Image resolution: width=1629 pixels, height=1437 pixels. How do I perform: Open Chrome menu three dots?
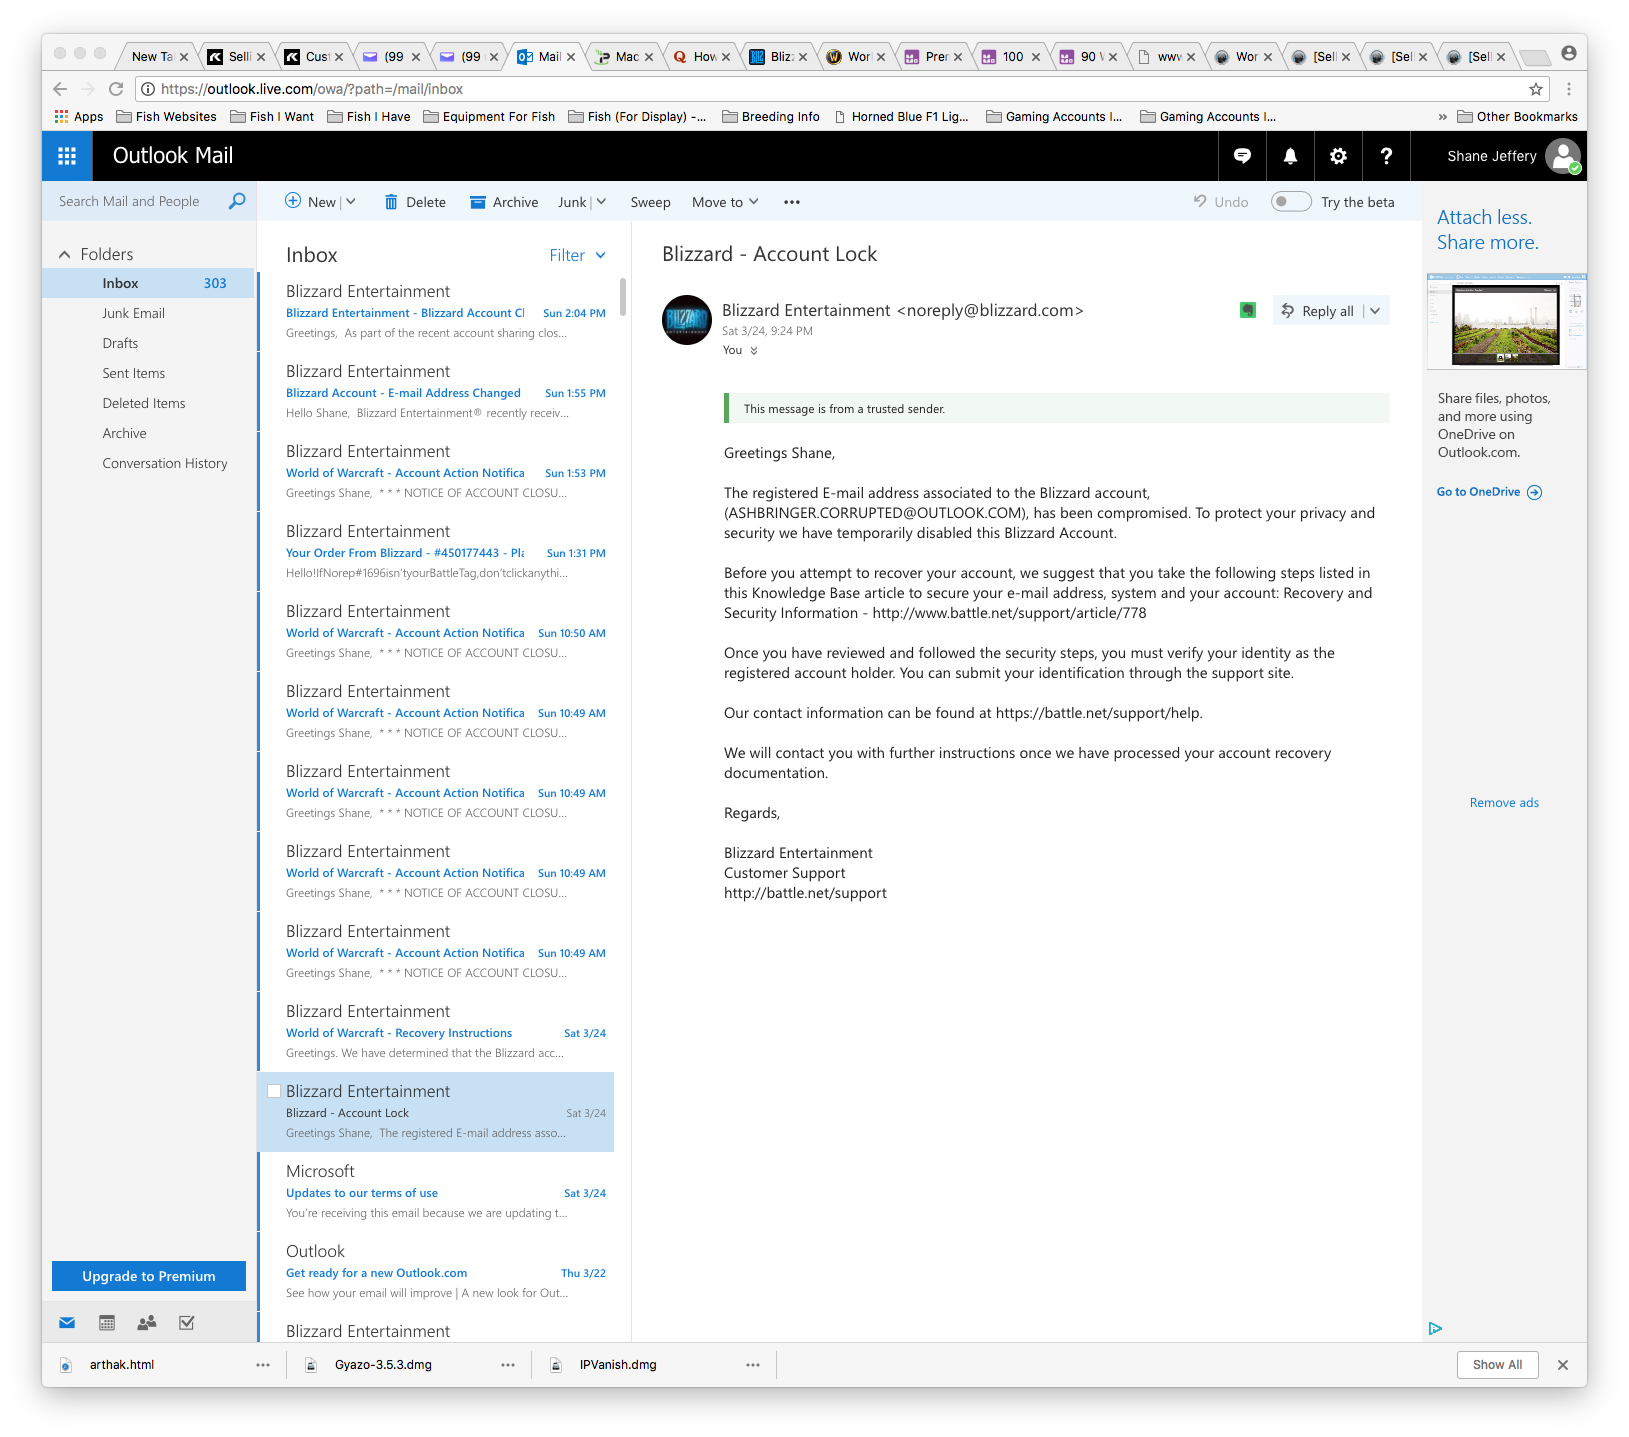click(1569, 89)
